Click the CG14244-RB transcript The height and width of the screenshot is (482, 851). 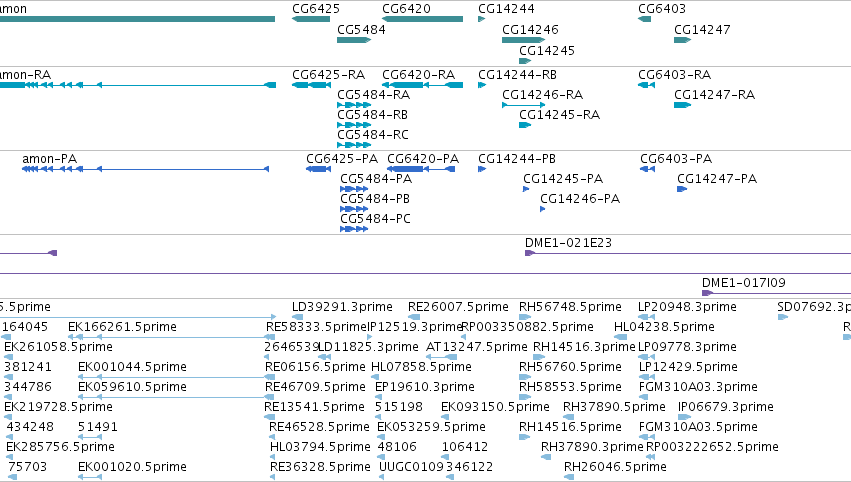click(x=481, y=85)
